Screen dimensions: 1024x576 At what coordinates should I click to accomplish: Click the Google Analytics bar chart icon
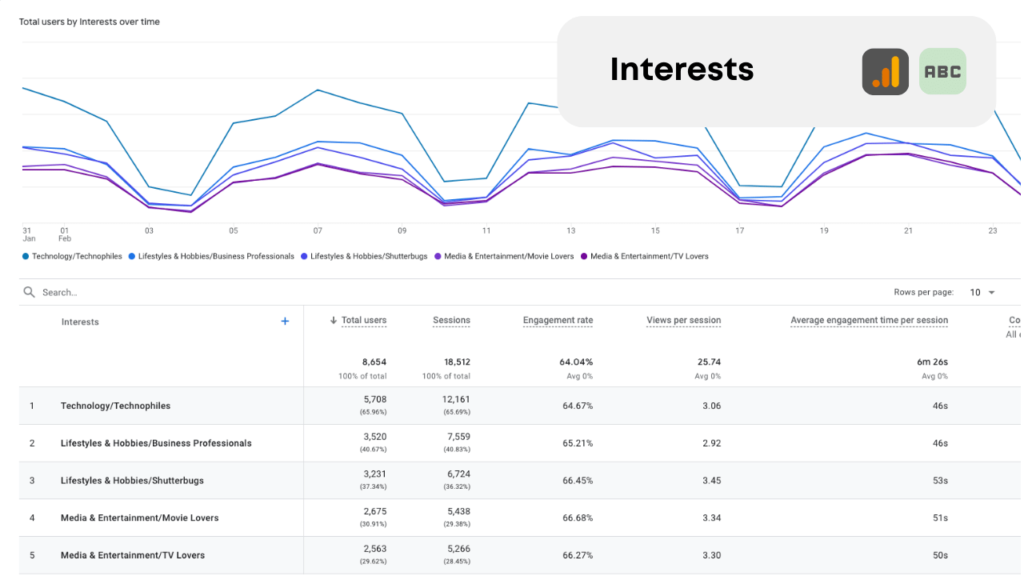coord(885,72)
